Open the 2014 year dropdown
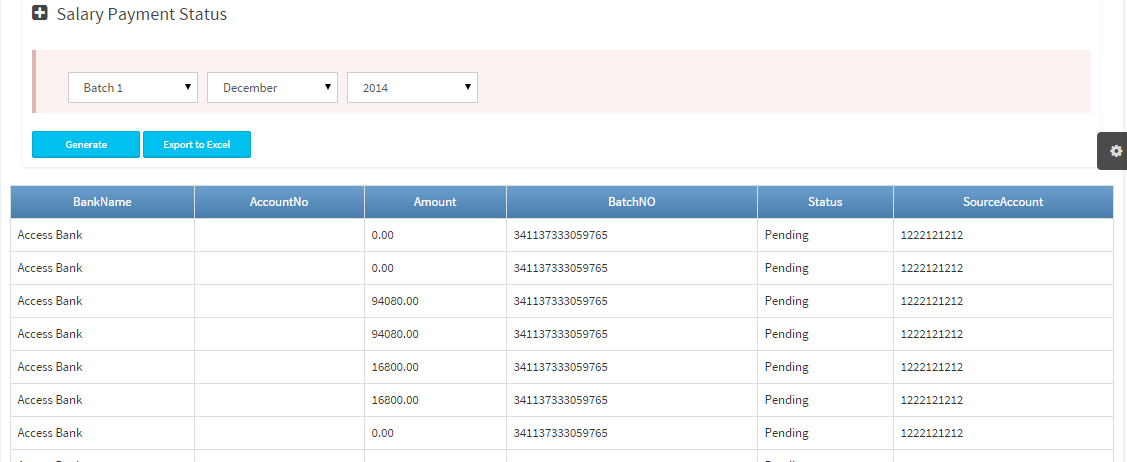 pyautogui.click(x=412, y=88)
